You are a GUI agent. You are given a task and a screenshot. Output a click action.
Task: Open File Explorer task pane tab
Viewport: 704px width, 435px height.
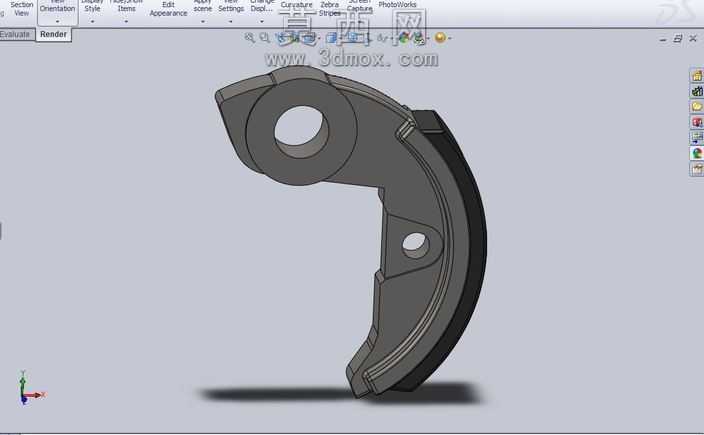697,106
